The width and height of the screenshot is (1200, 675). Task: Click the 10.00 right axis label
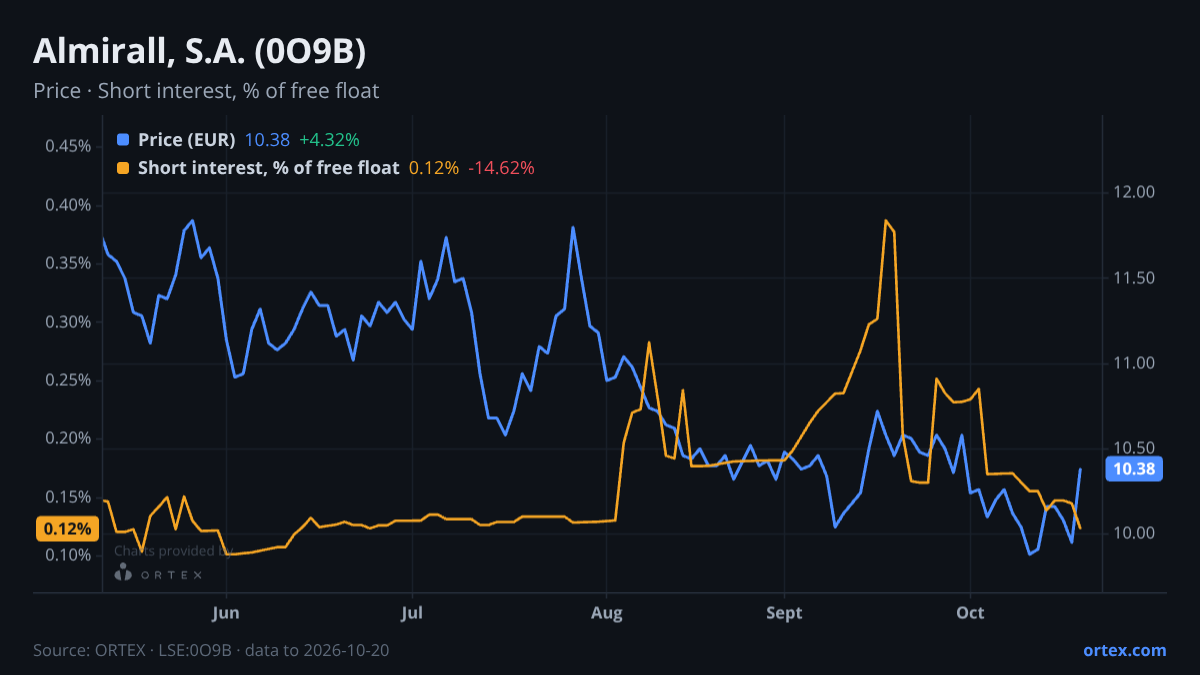(1134, 533)
